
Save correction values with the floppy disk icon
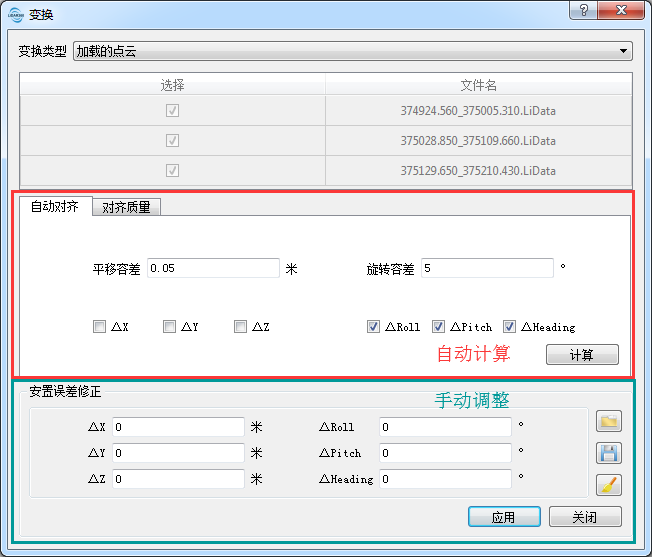609,453
